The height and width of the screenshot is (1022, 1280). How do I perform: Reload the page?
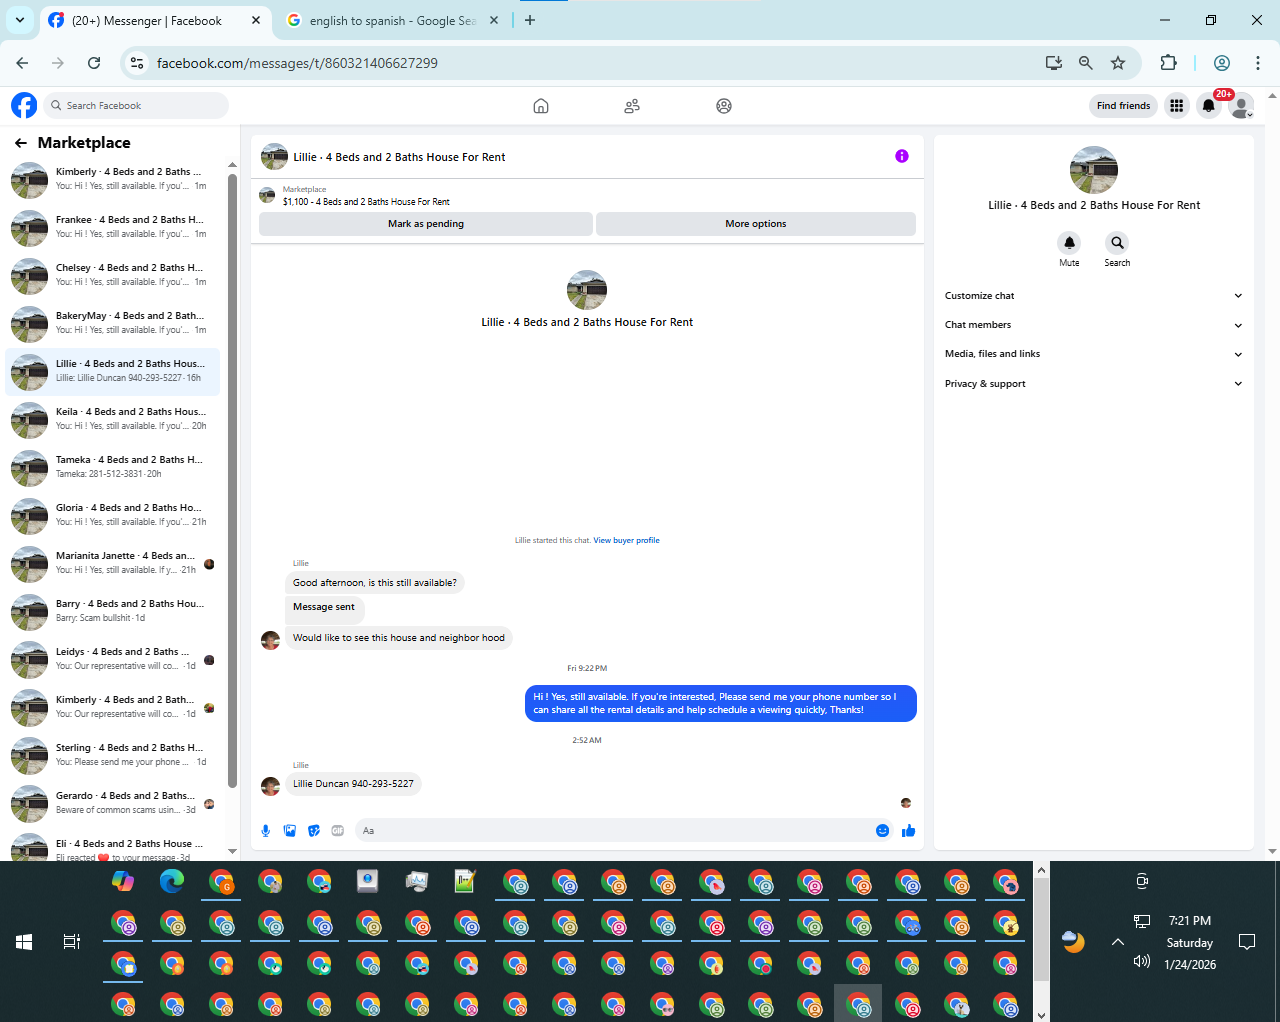click(94, 63)
